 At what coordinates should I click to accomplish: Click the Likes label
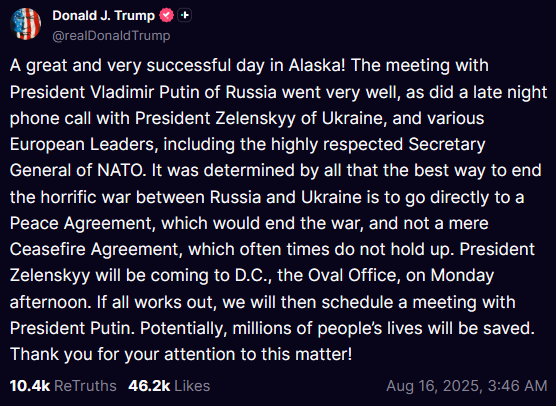pyautogui.click(x=192, y=386)
